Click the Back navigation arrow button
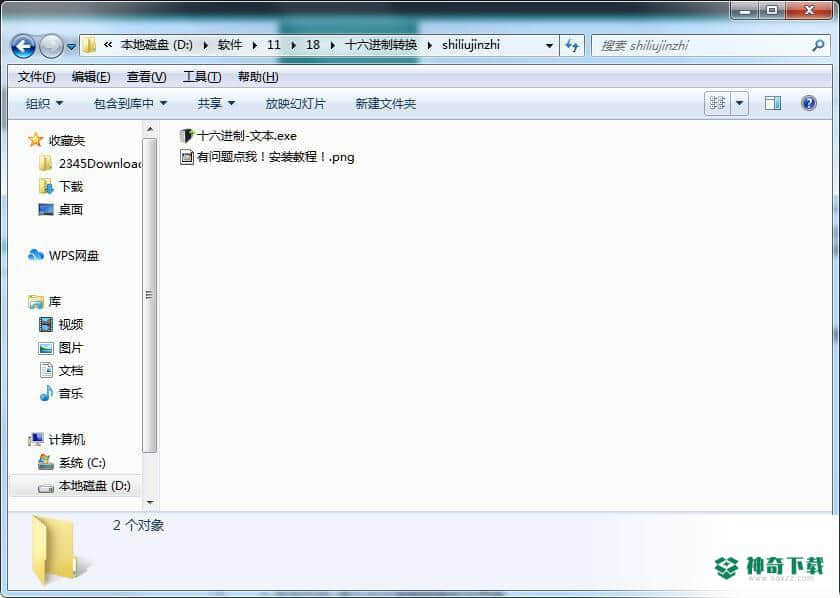The image size is (840, 598). coord(23,47)
